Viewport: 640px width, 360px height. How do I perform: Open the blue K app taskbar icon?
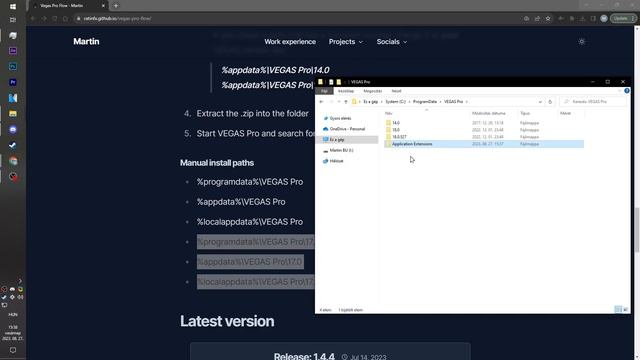click(x=13, y=98)
